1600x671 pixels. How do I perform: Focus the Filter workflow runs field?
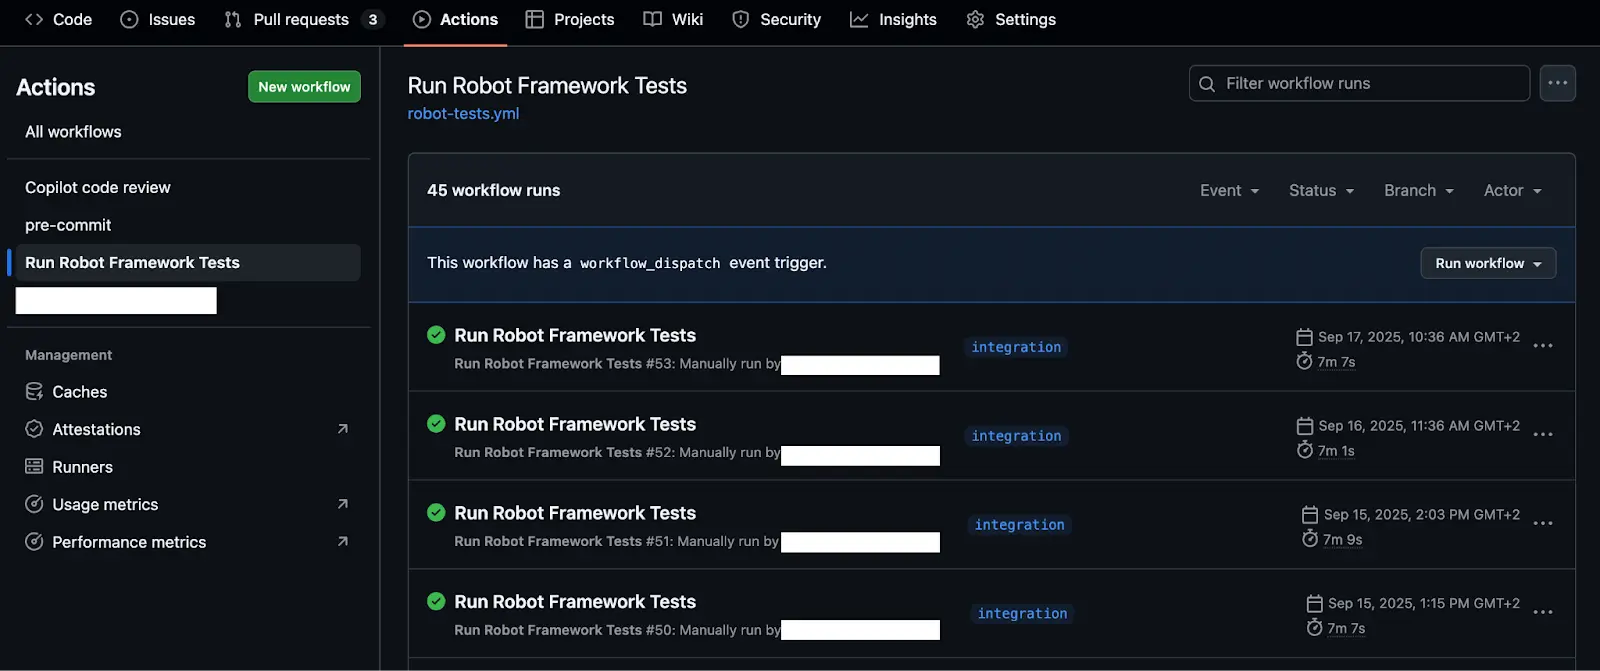point(1359,84)
